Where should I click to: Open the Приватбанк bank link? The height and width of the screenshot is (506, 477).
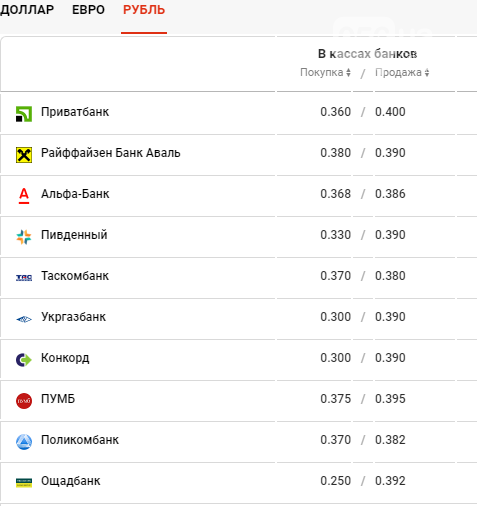click(x=75, y=112)
